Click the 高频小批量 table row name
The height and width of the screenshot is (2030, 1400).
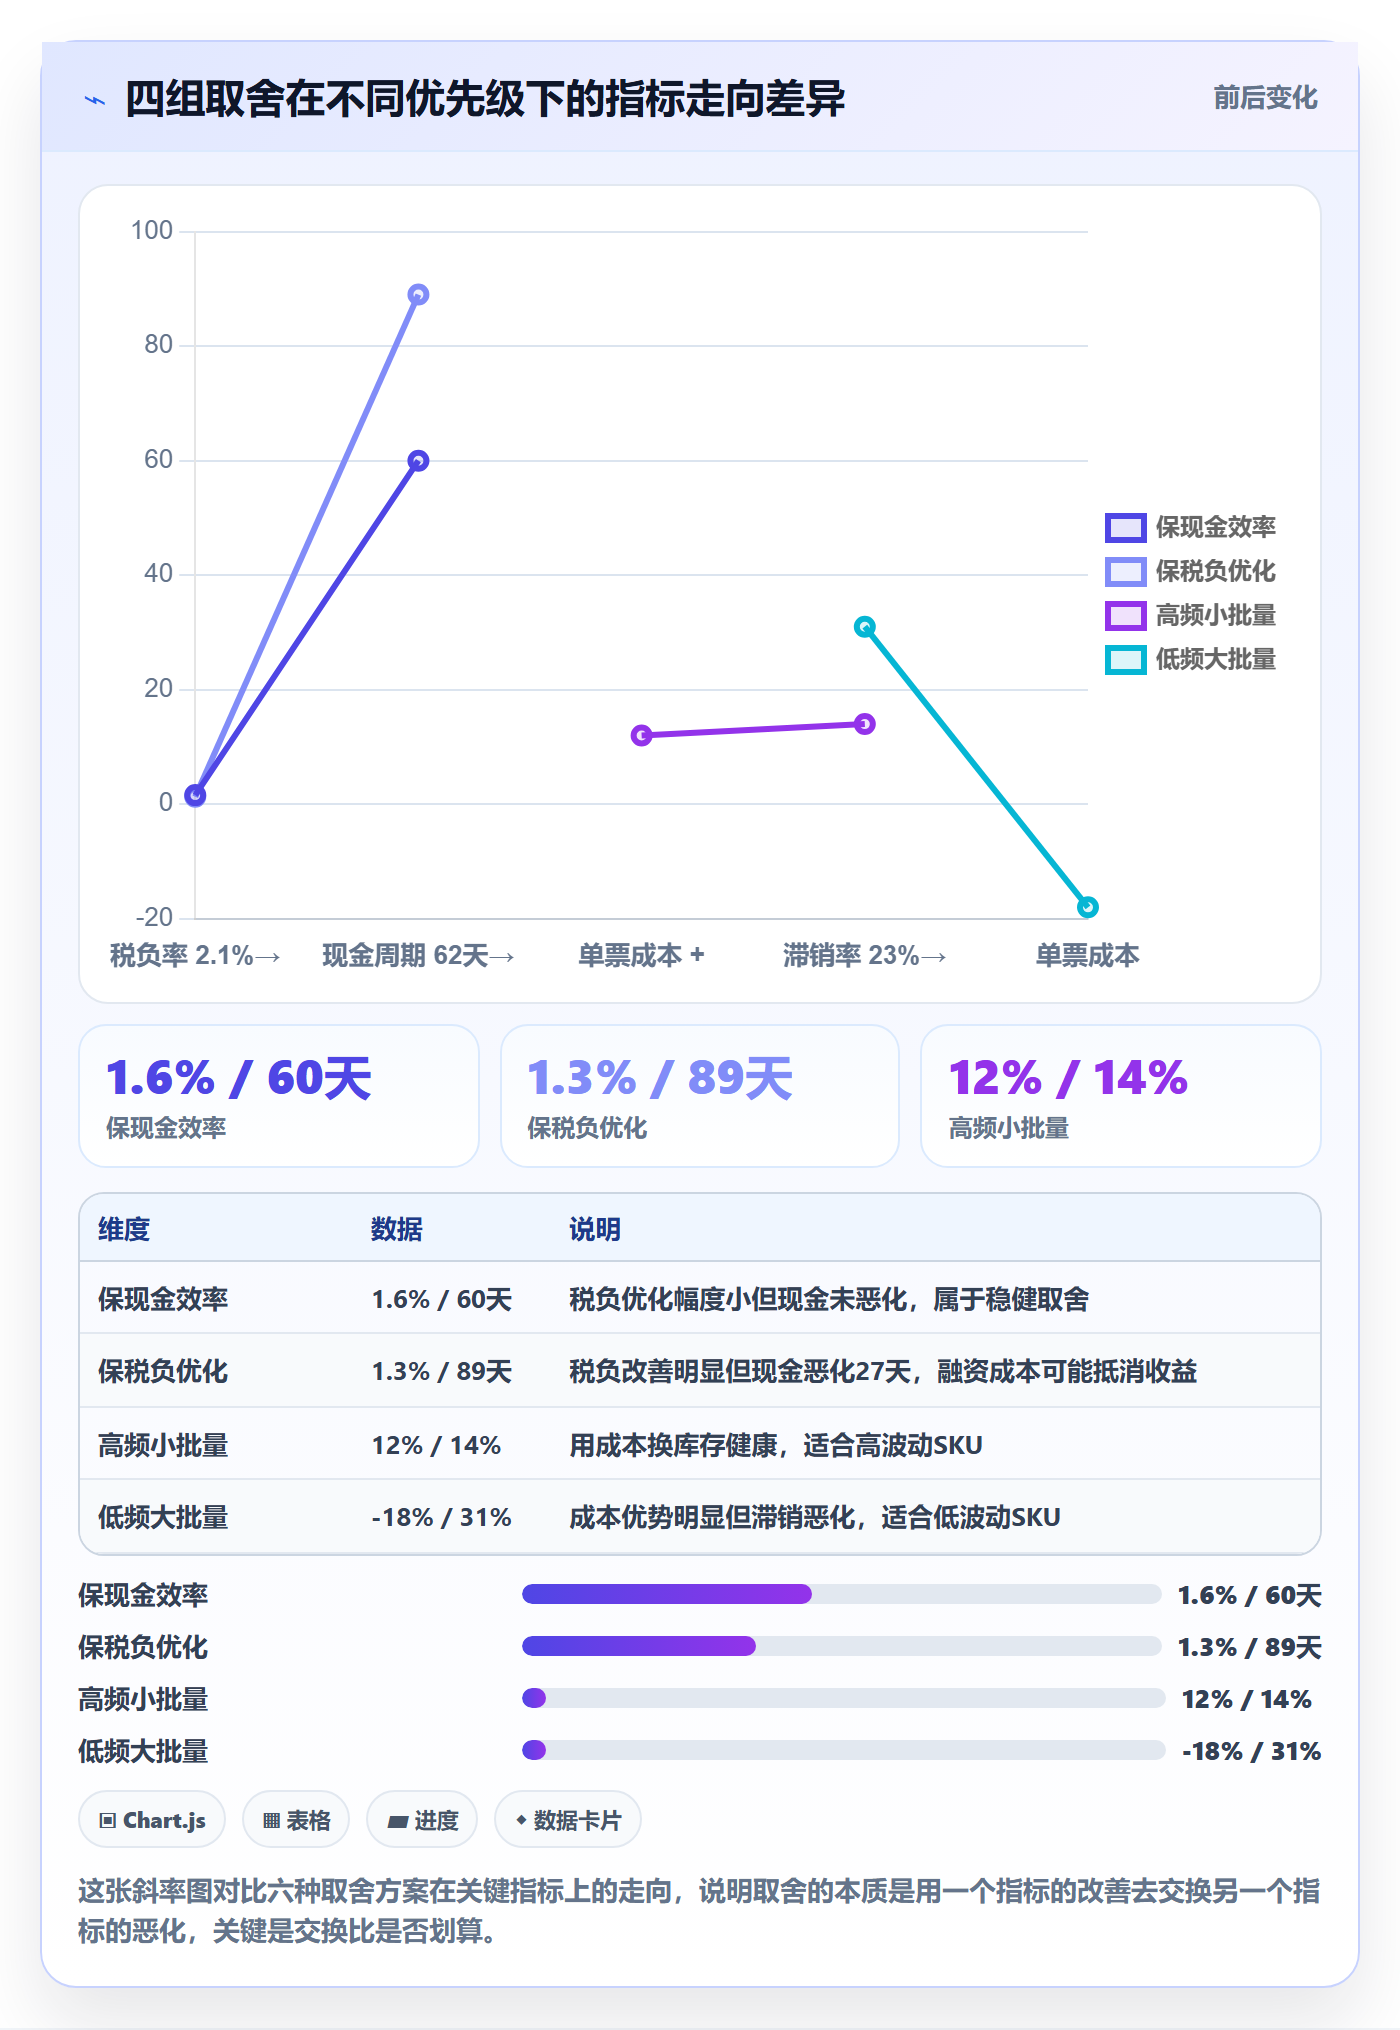[x=163, y=1445]
